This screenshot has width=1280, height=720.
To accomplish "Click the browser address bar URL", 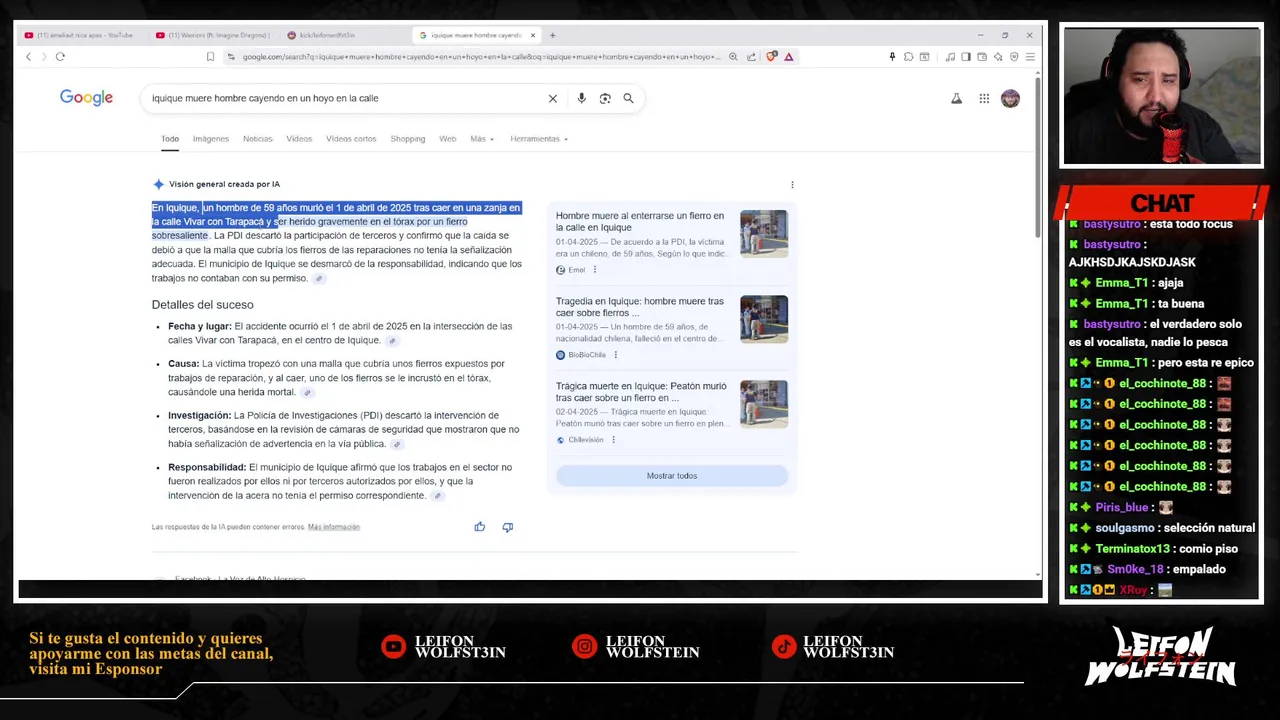I will click(480, 57).
